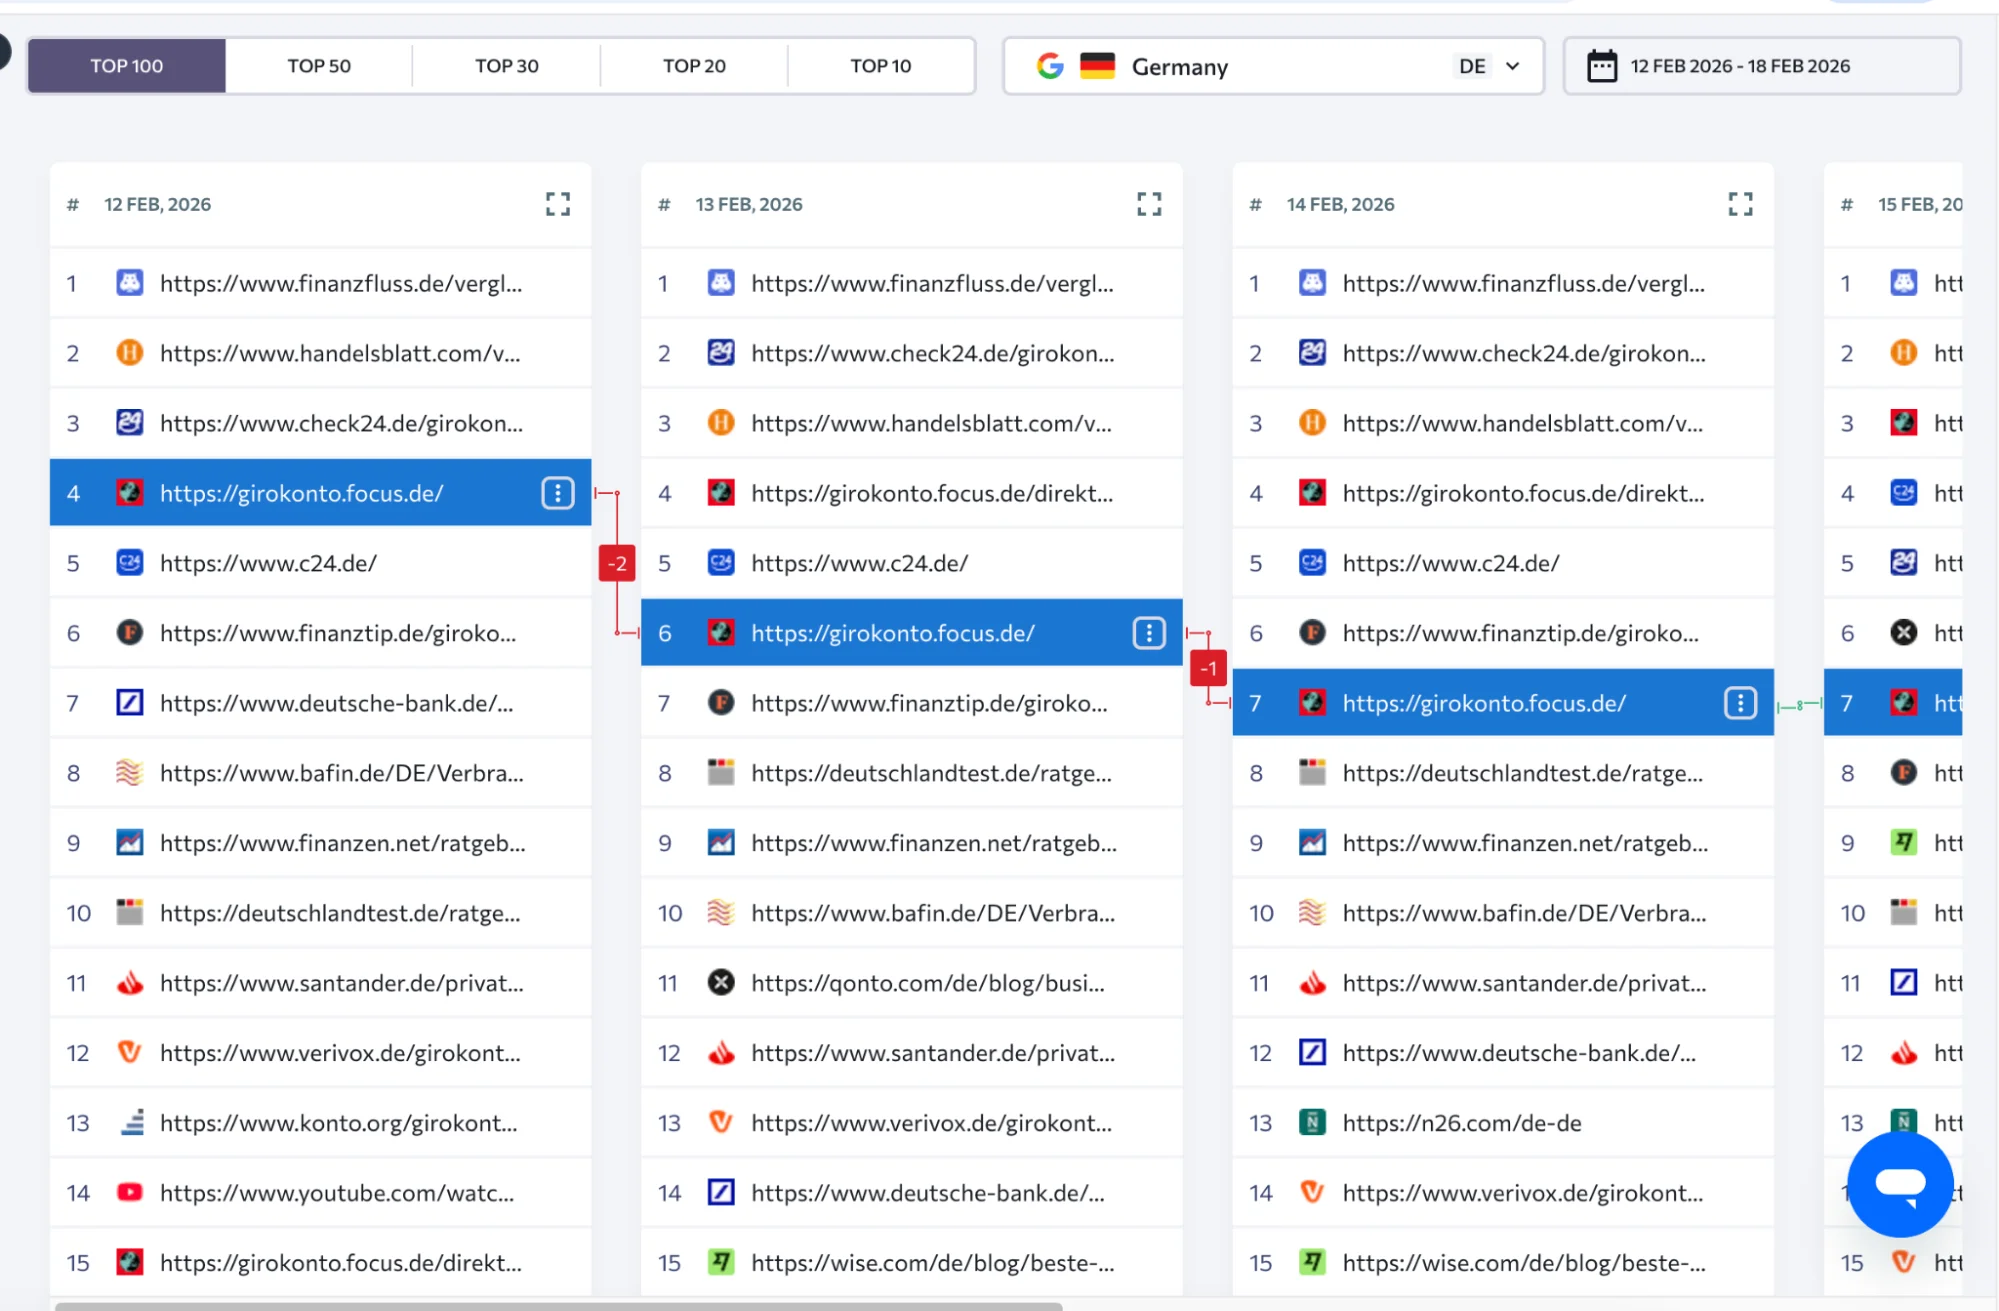
Task: Click deutsche-bank.de entry at rank 12 on 14 Feb
Action: coord(1519,1052)
